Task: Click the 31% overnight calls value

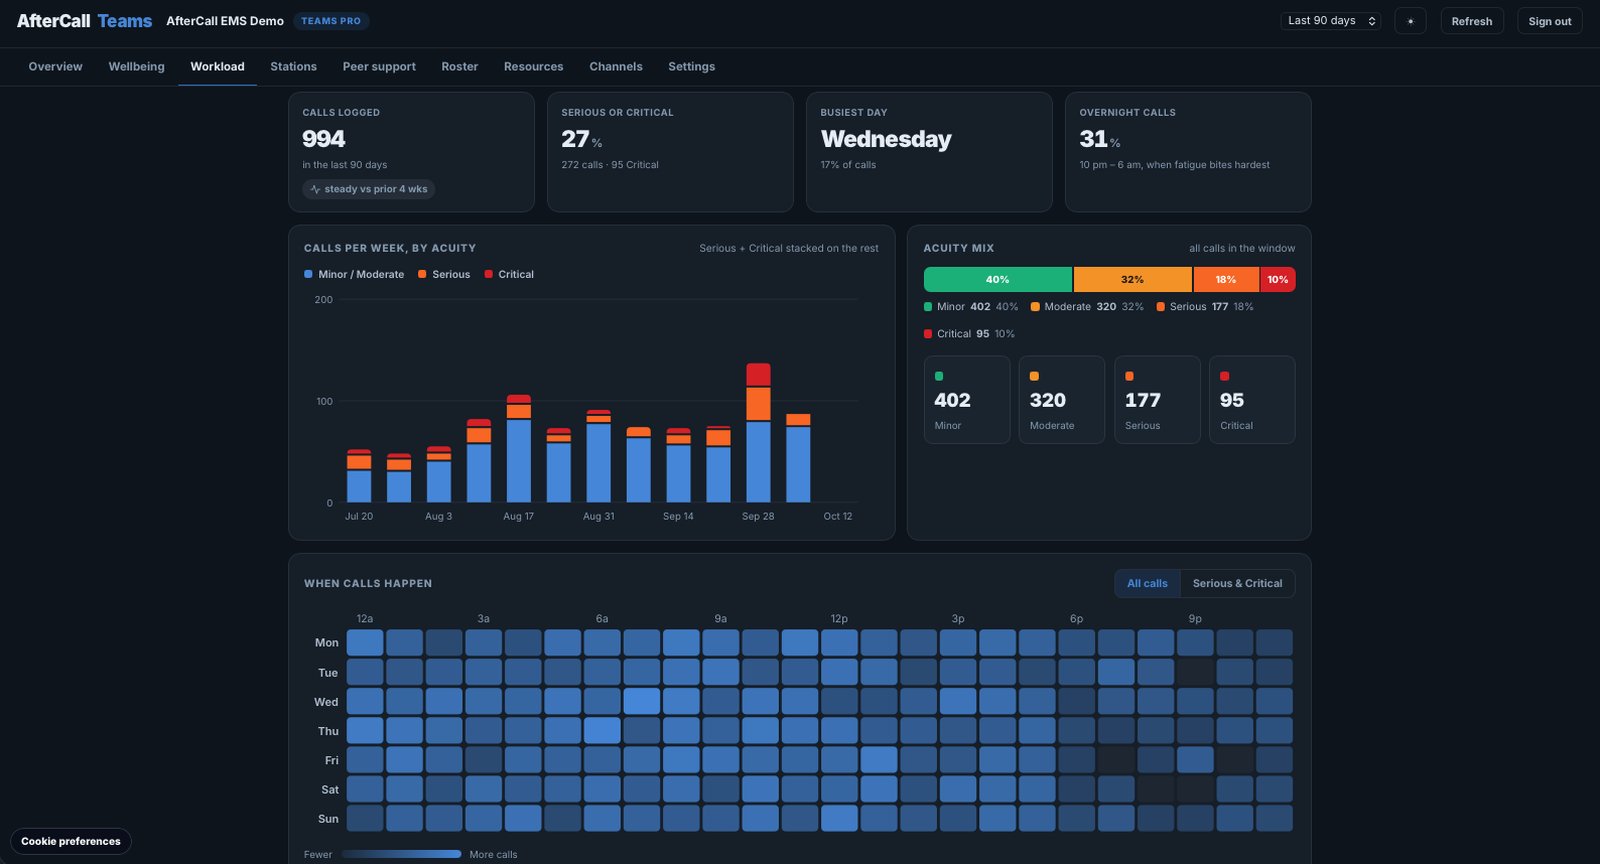Action: [1099, 139]
